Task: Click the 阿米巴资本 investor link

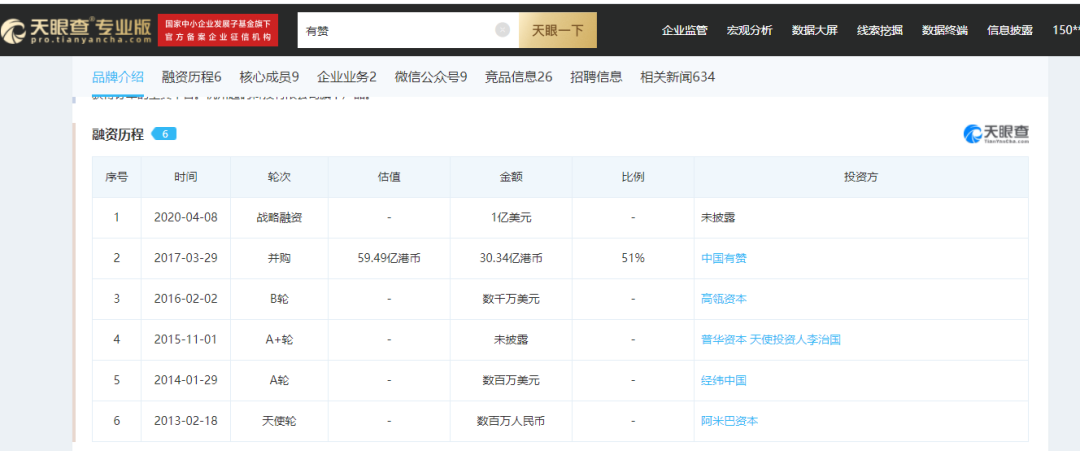Action: point(730,421)
